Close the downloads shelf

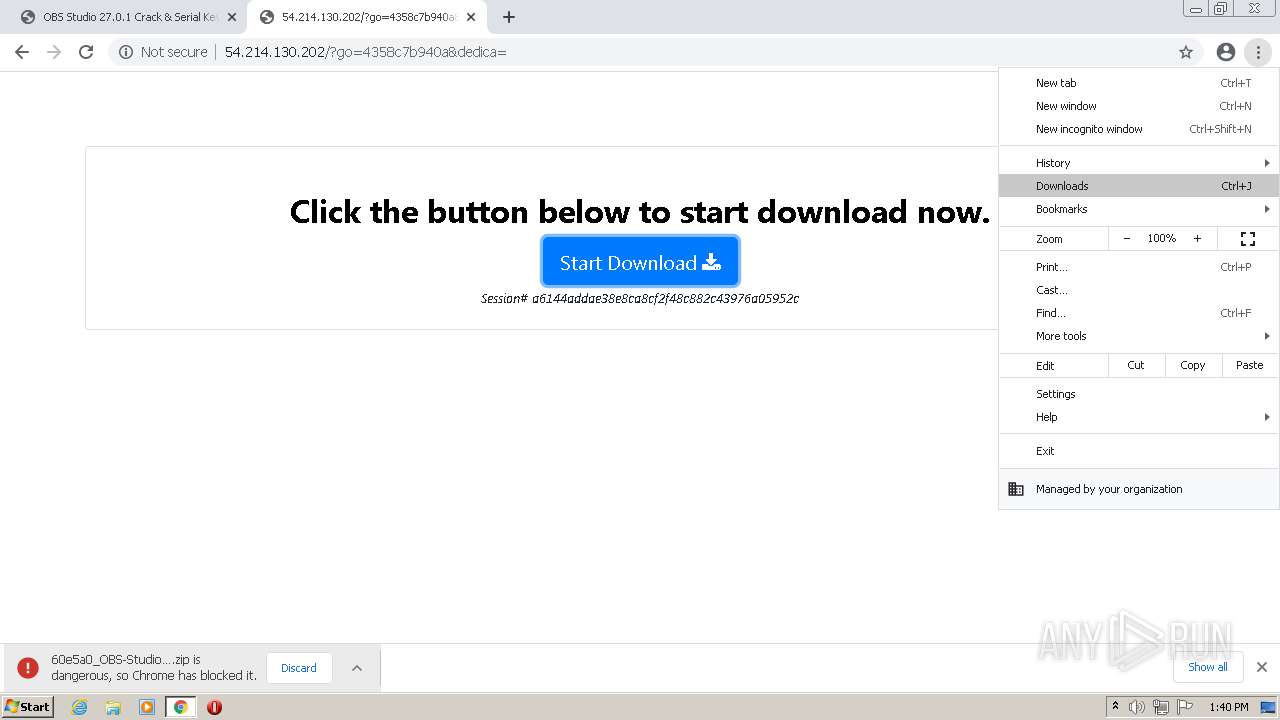(1262, 667)
